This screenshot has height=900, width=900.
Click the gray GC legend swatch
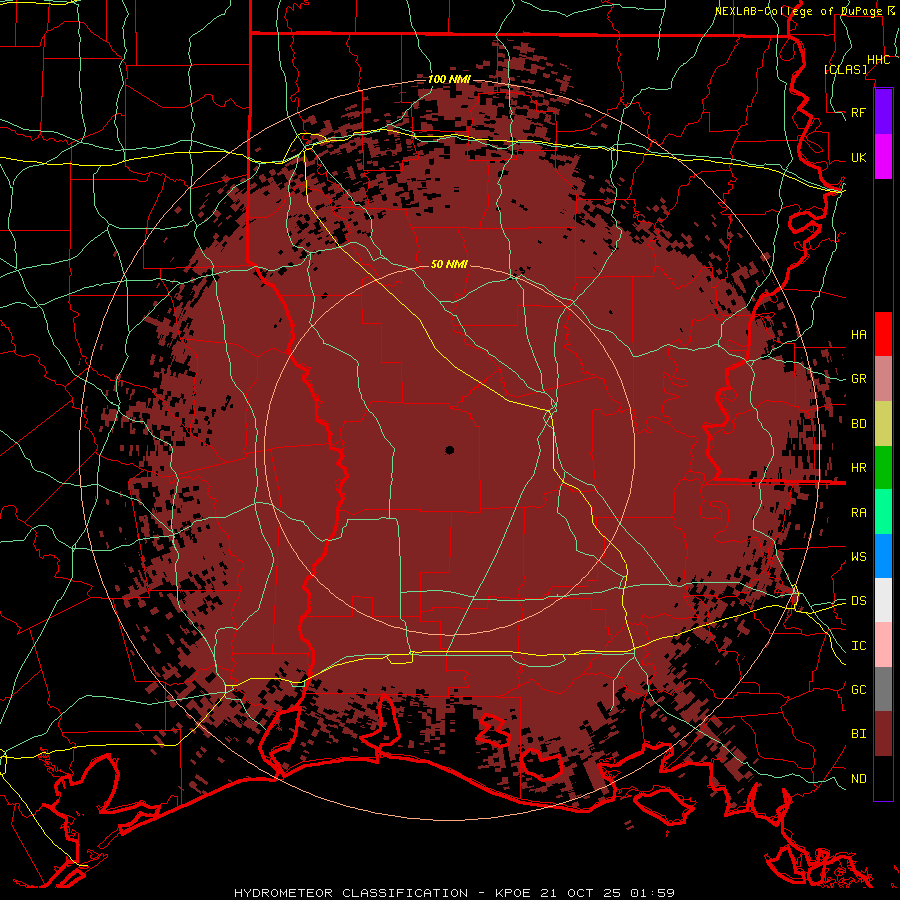[883, 689]
